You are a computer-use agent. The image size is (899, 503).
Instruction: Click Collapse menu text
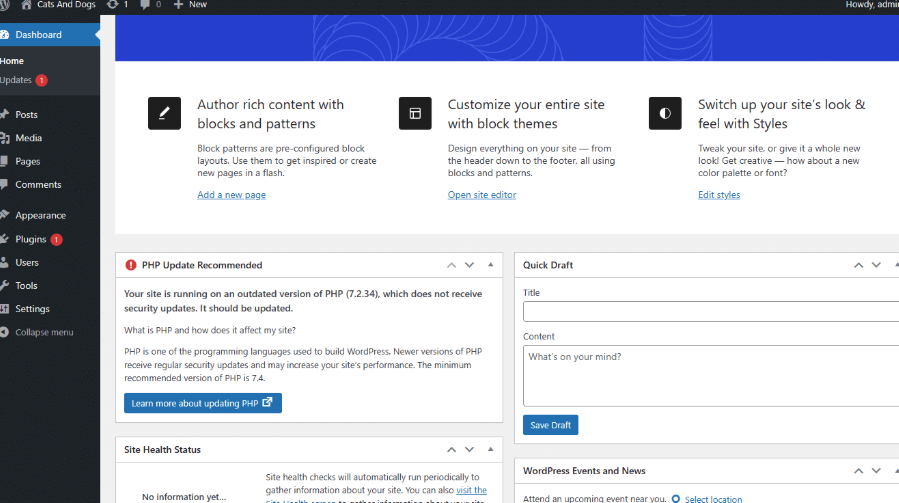point(44,332)
